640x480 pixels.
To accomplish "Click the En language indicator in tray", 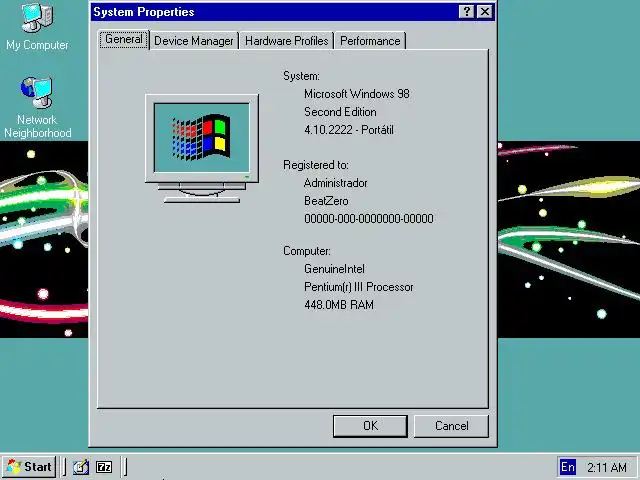I will [568, 467].
